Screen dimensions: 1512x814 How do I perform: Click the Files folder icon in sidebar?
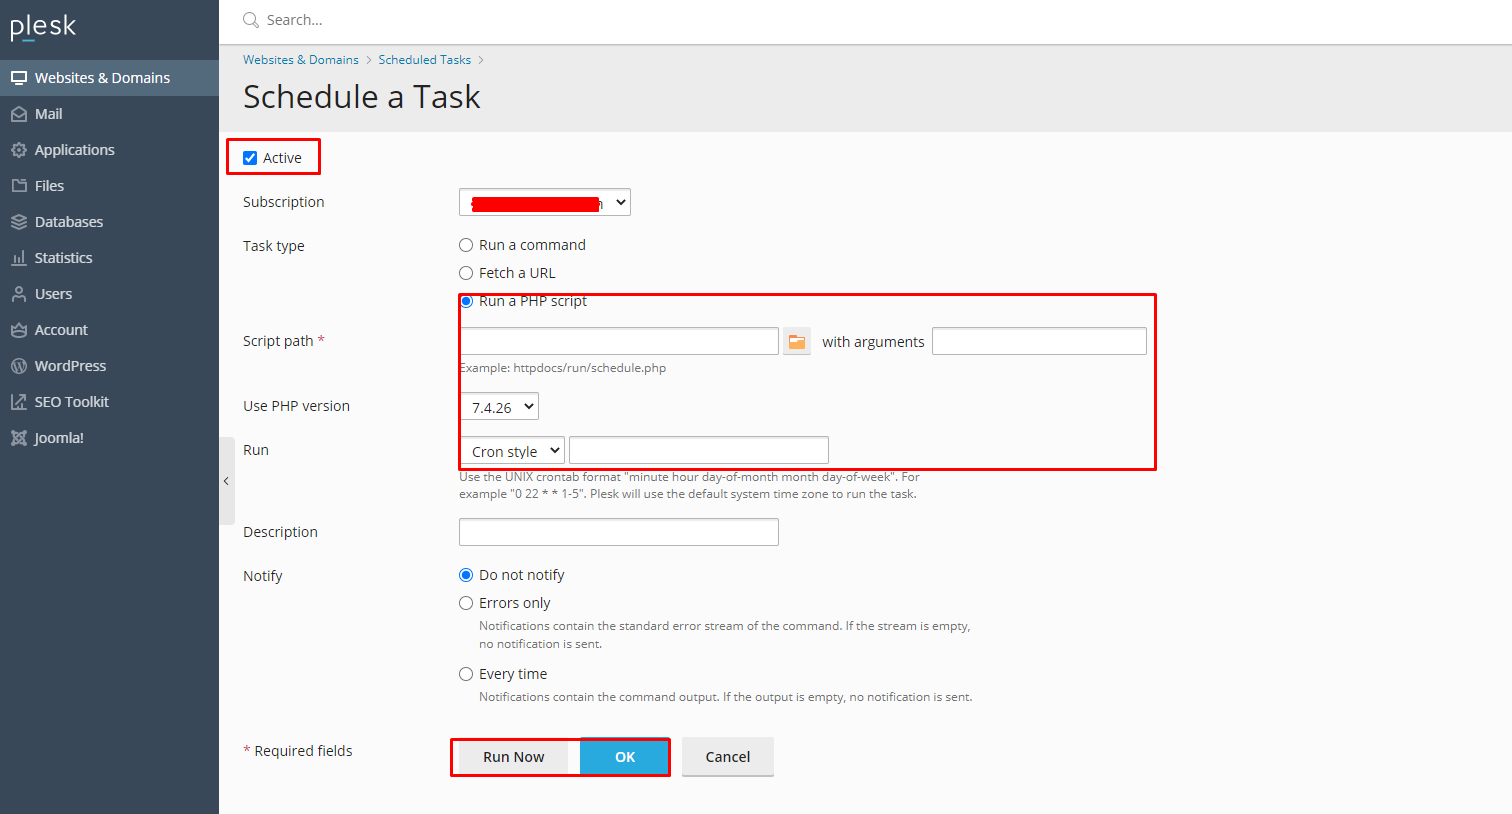coord(18,186)
